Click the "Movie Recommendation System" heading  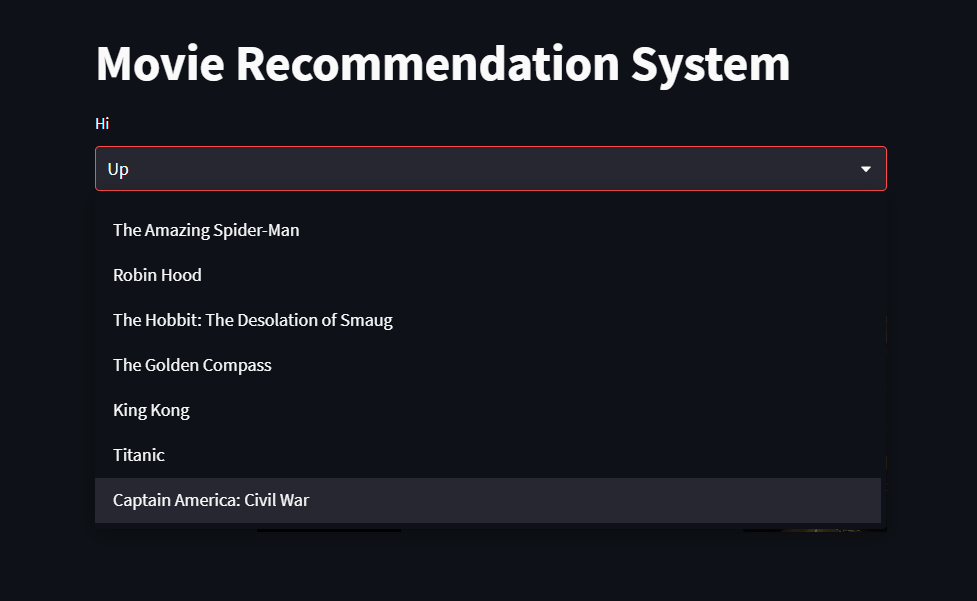click(x=442, y=63)
